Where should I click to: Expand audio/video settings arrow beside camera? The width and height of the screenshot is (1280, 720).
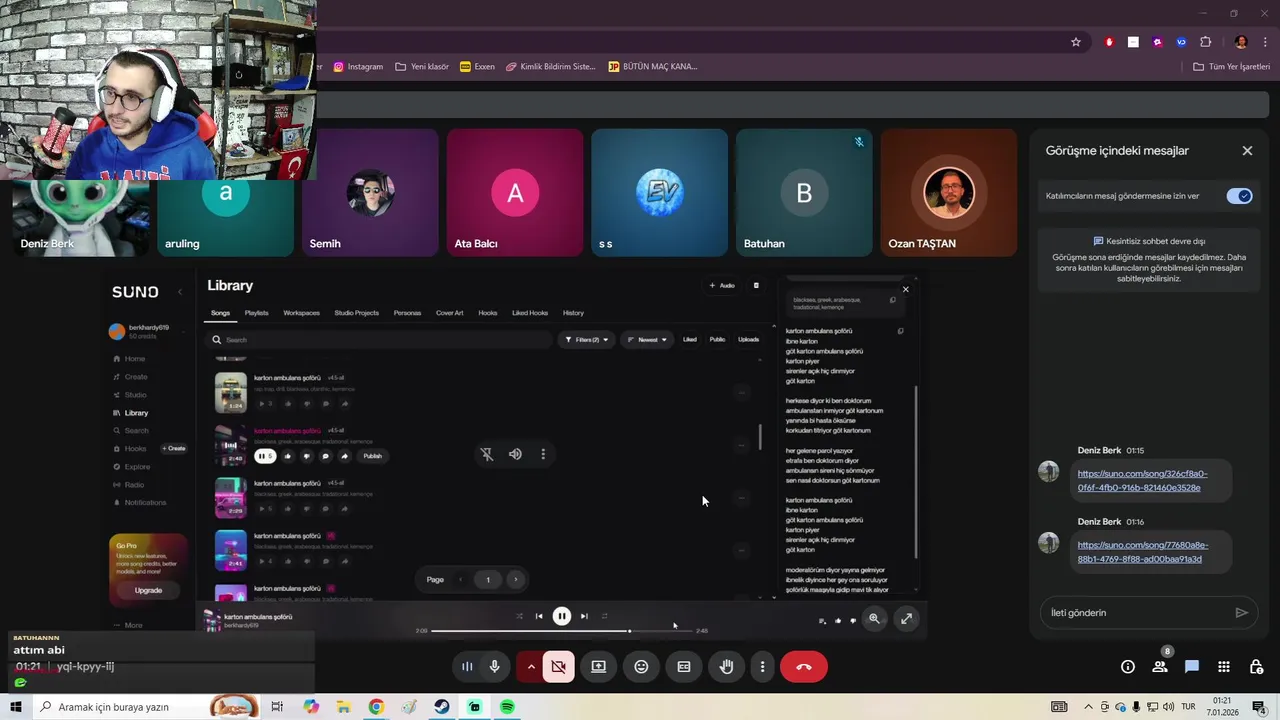[x=531, y=667]
